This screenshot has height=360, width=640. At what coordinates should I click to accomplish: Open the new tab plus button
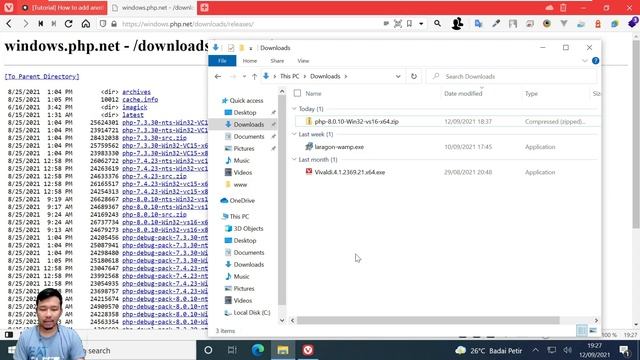tap(204, 7)
